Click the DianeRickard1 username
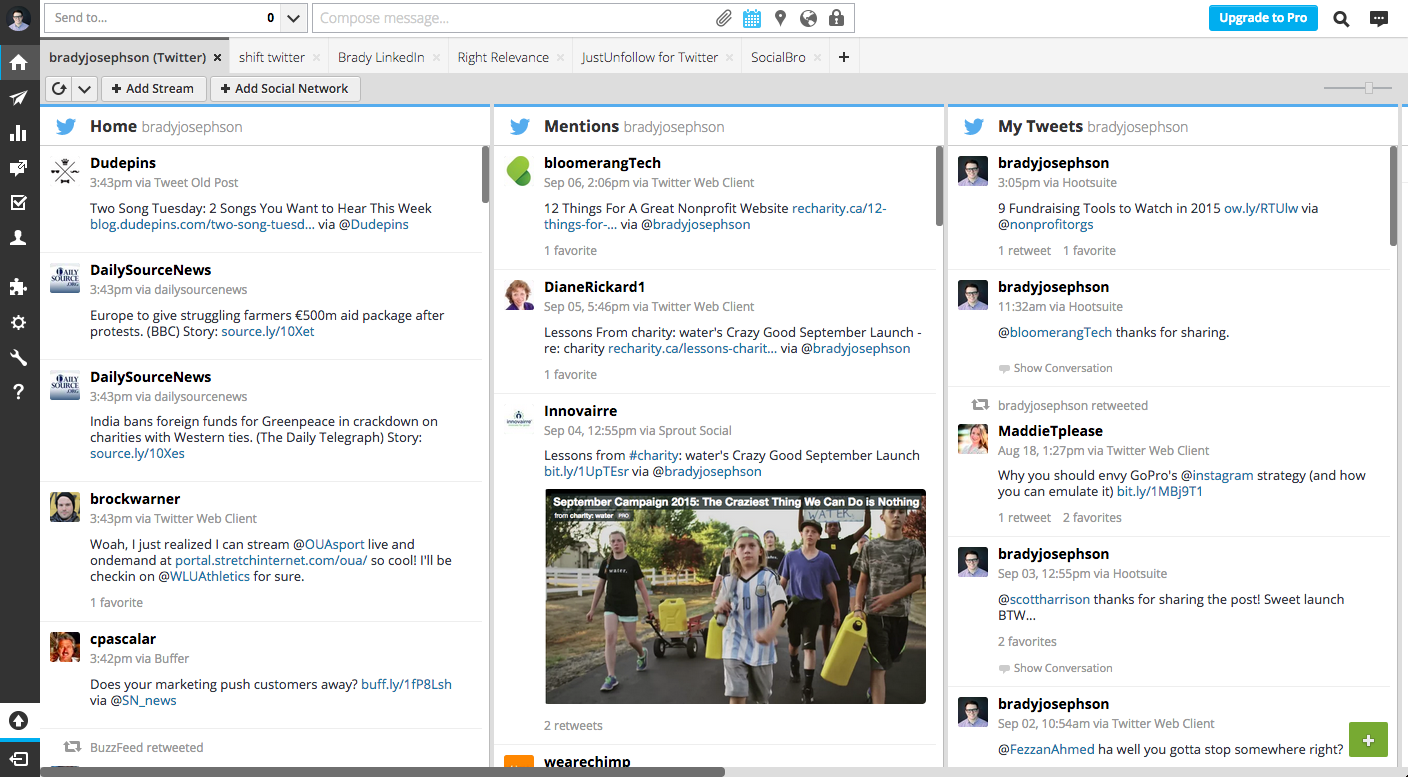Viewport: 1408px width, 777px height. 595,286
